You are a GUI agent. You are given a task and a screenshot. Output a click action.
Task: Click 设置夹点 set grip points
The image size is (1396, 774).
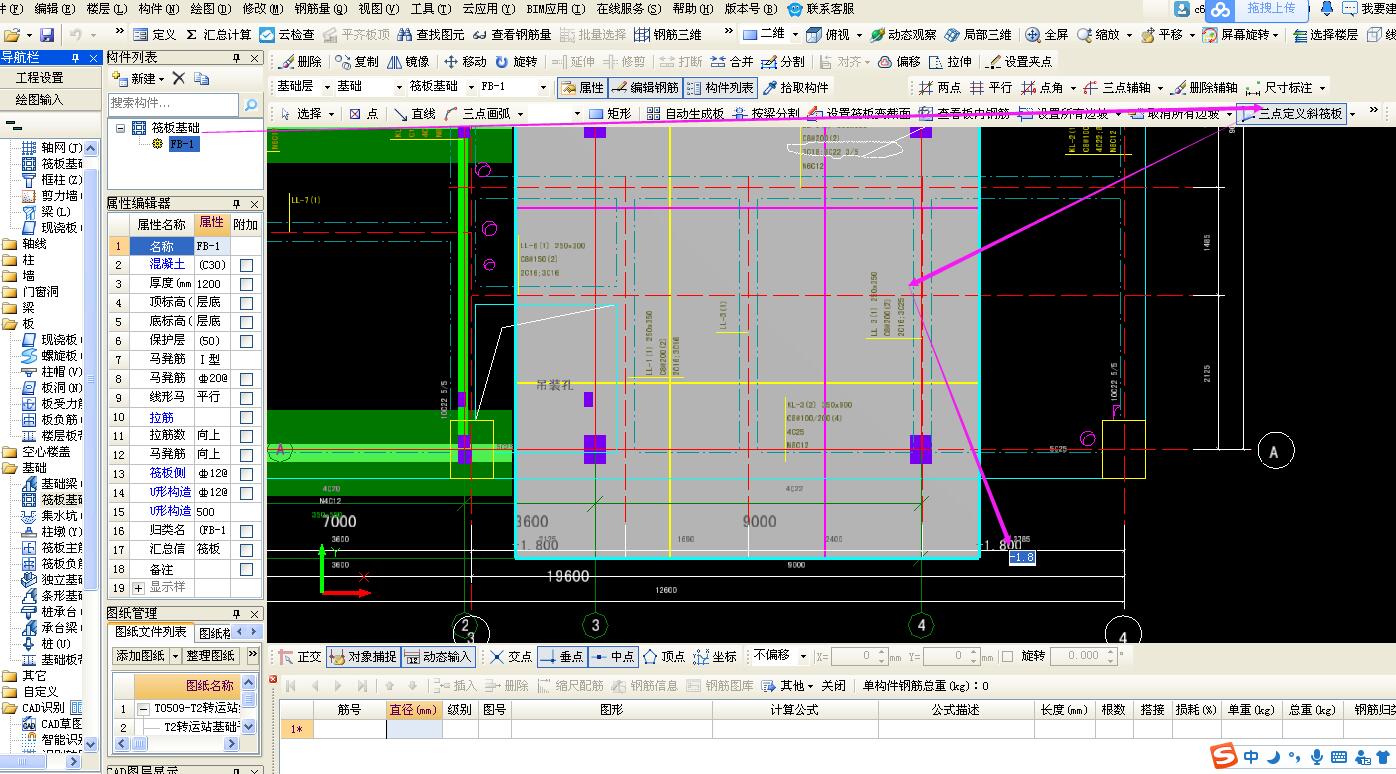1019,61
